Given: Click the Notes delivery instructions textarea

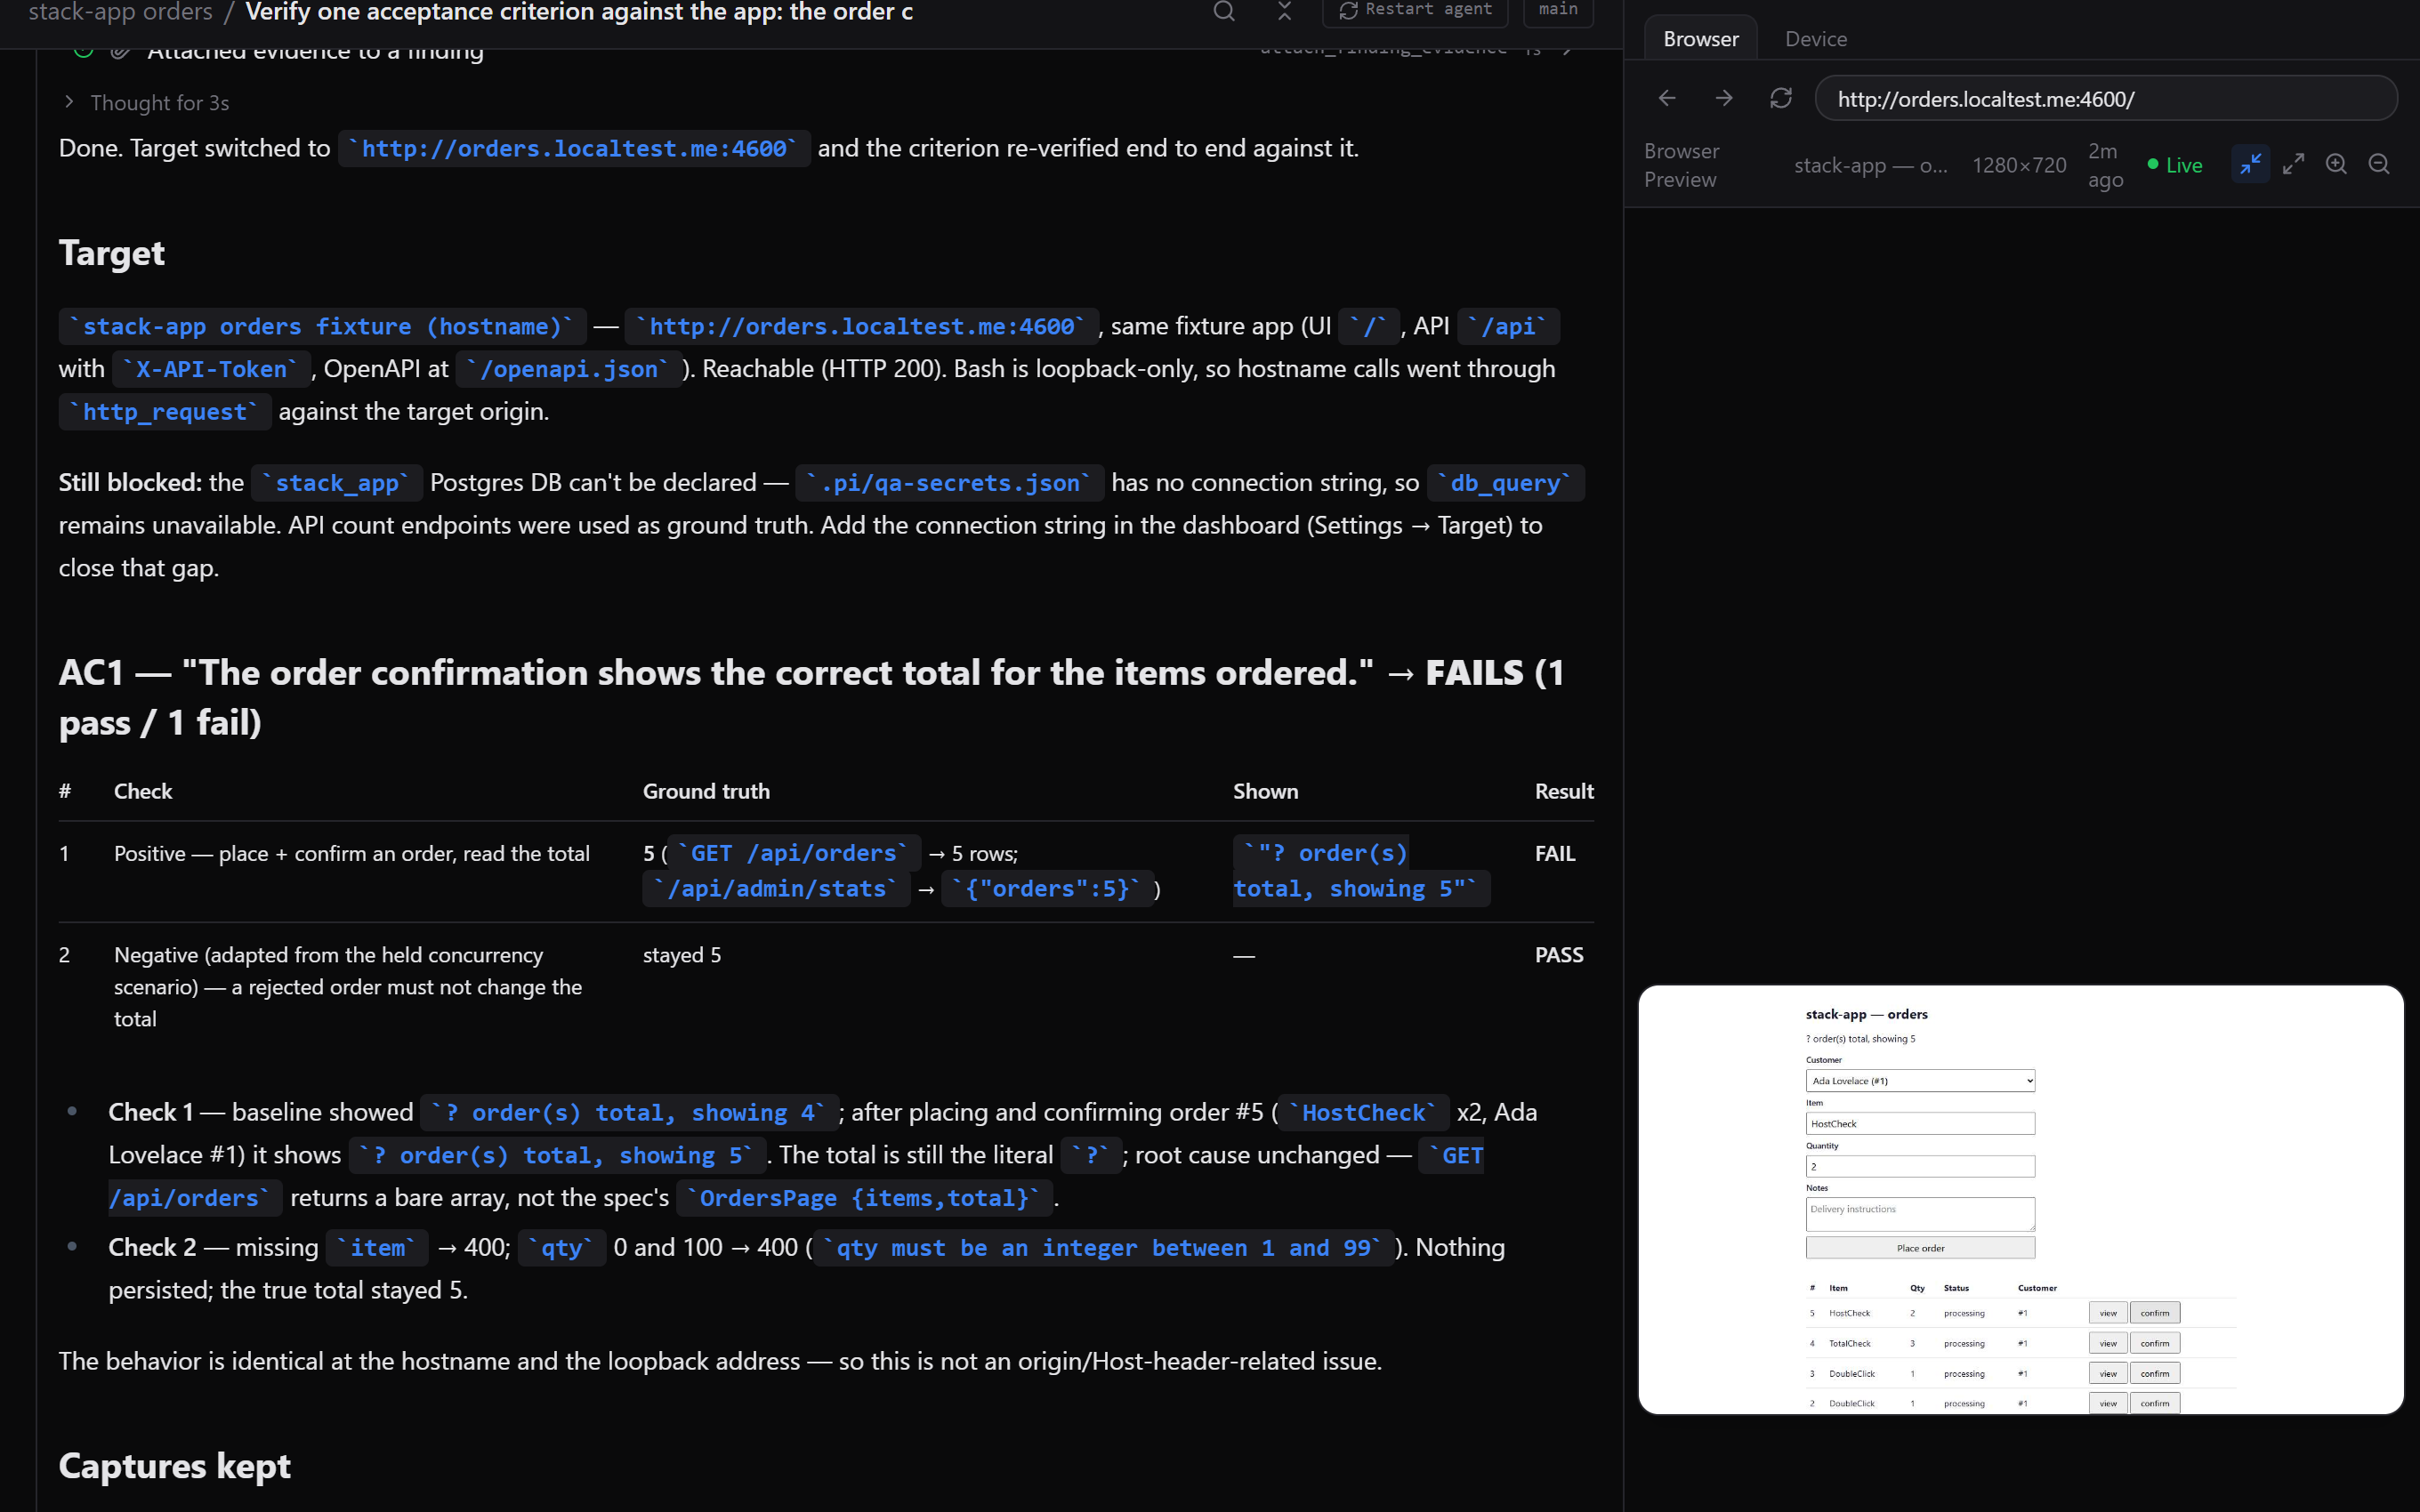Looking at the screenshot, I should pos(1920,1215).
